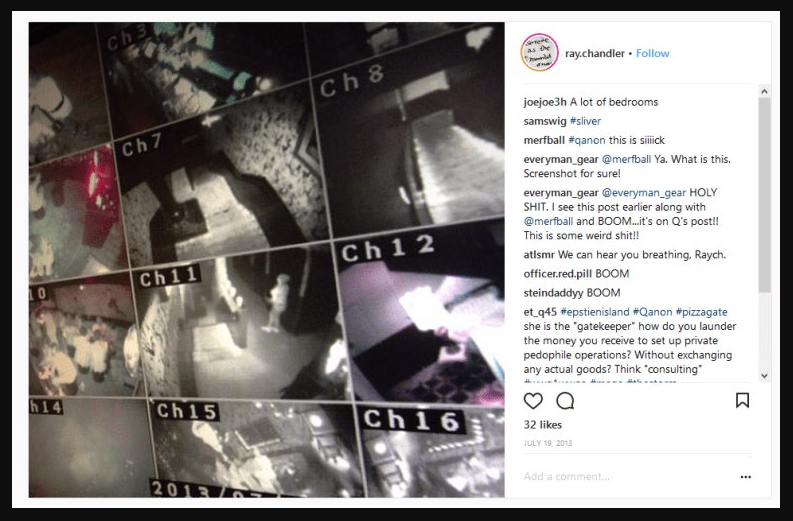Click the comments scrollbar thumb
The height and width of the screenshot is (521, 793).
(764, 195)
